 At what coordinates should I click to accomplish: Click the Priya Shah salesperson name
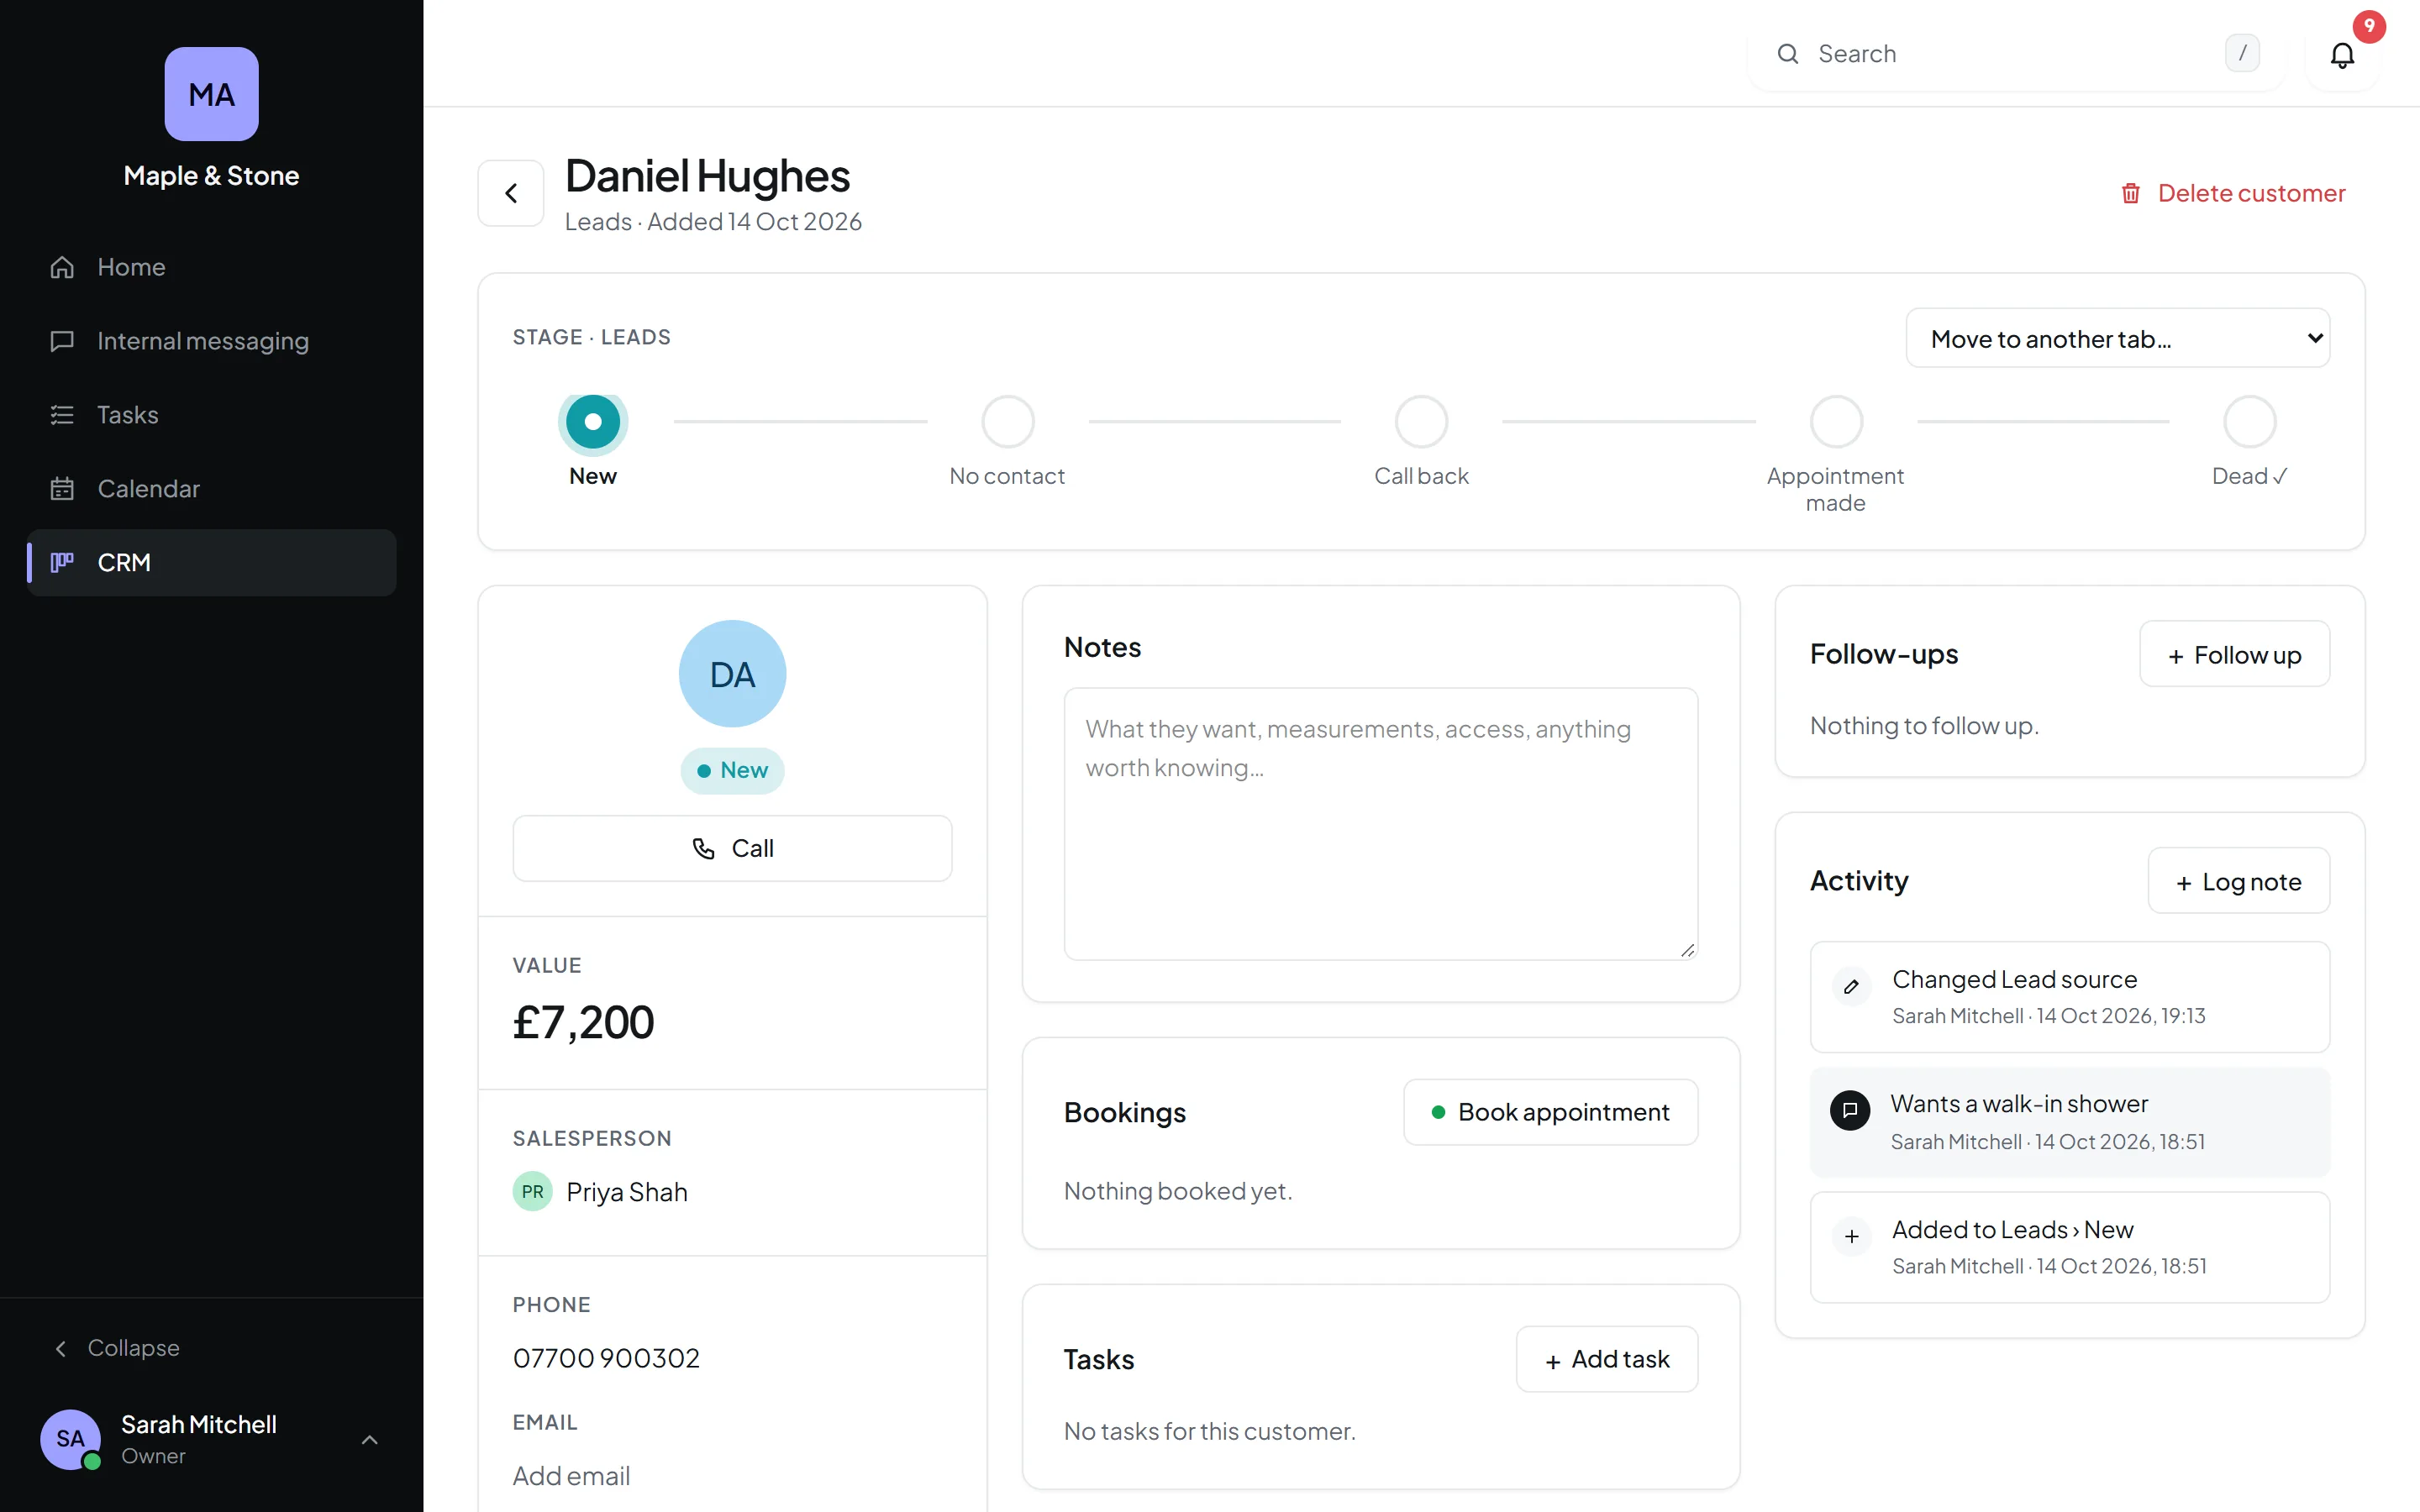[x=627, y=1192]
